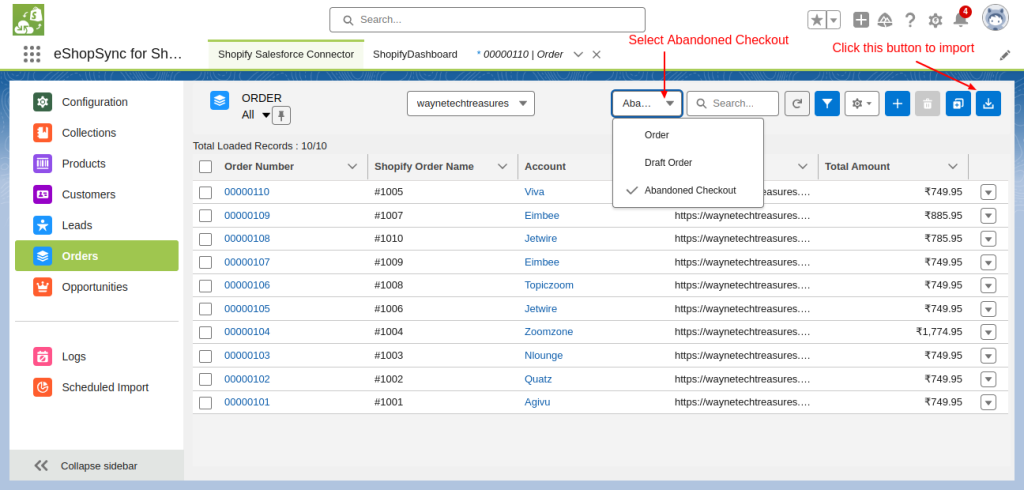Expand the ORDER All list view arrow
This screenshot has width=1024, height=490.
266,116
